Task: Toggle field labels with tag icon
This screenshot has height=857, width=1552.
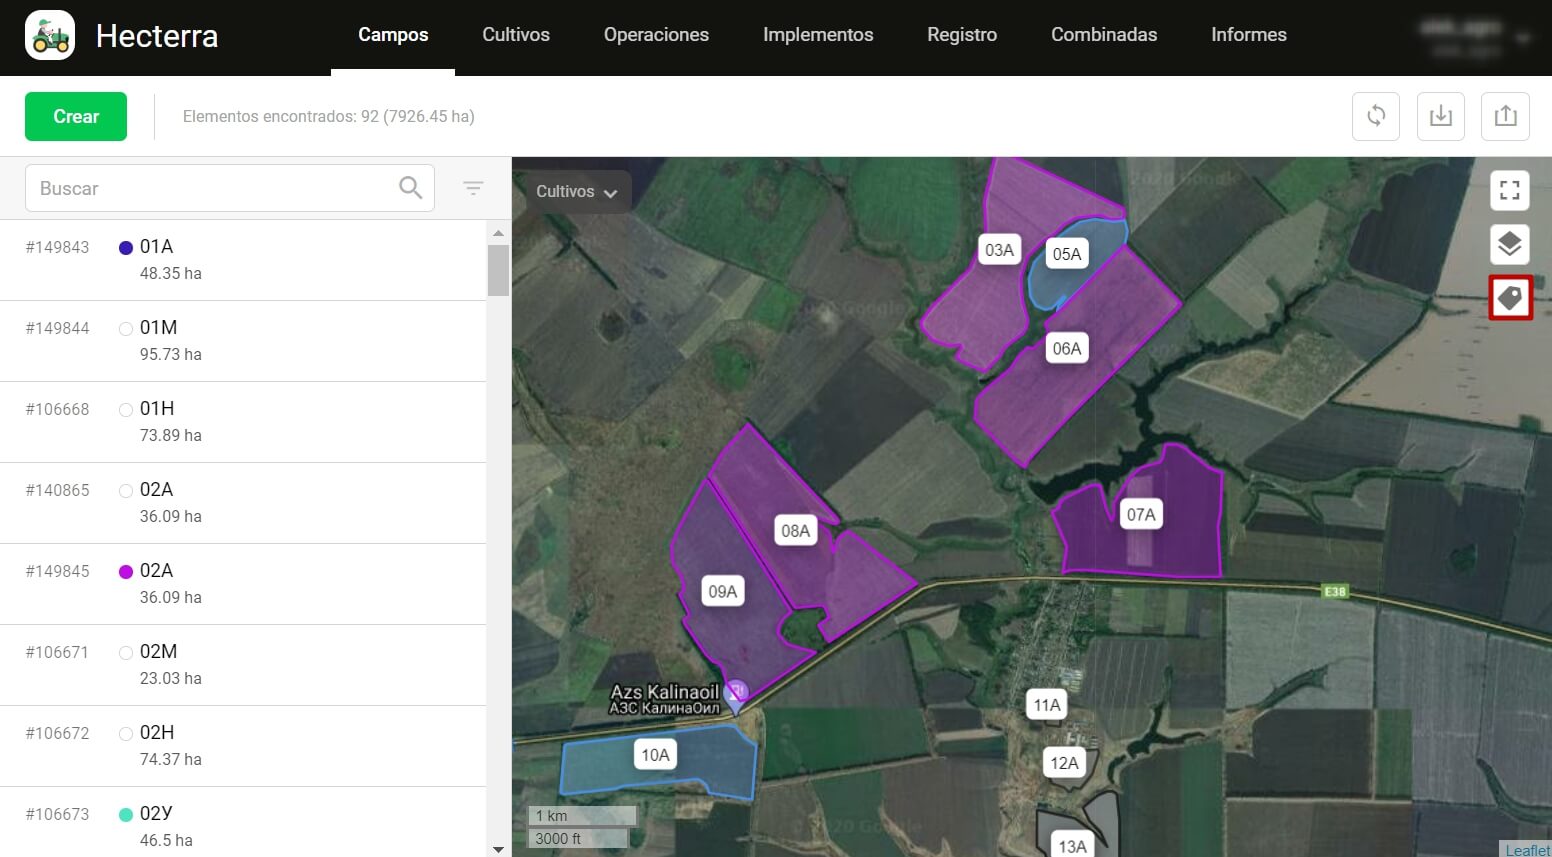Action: coord(1510,298)
